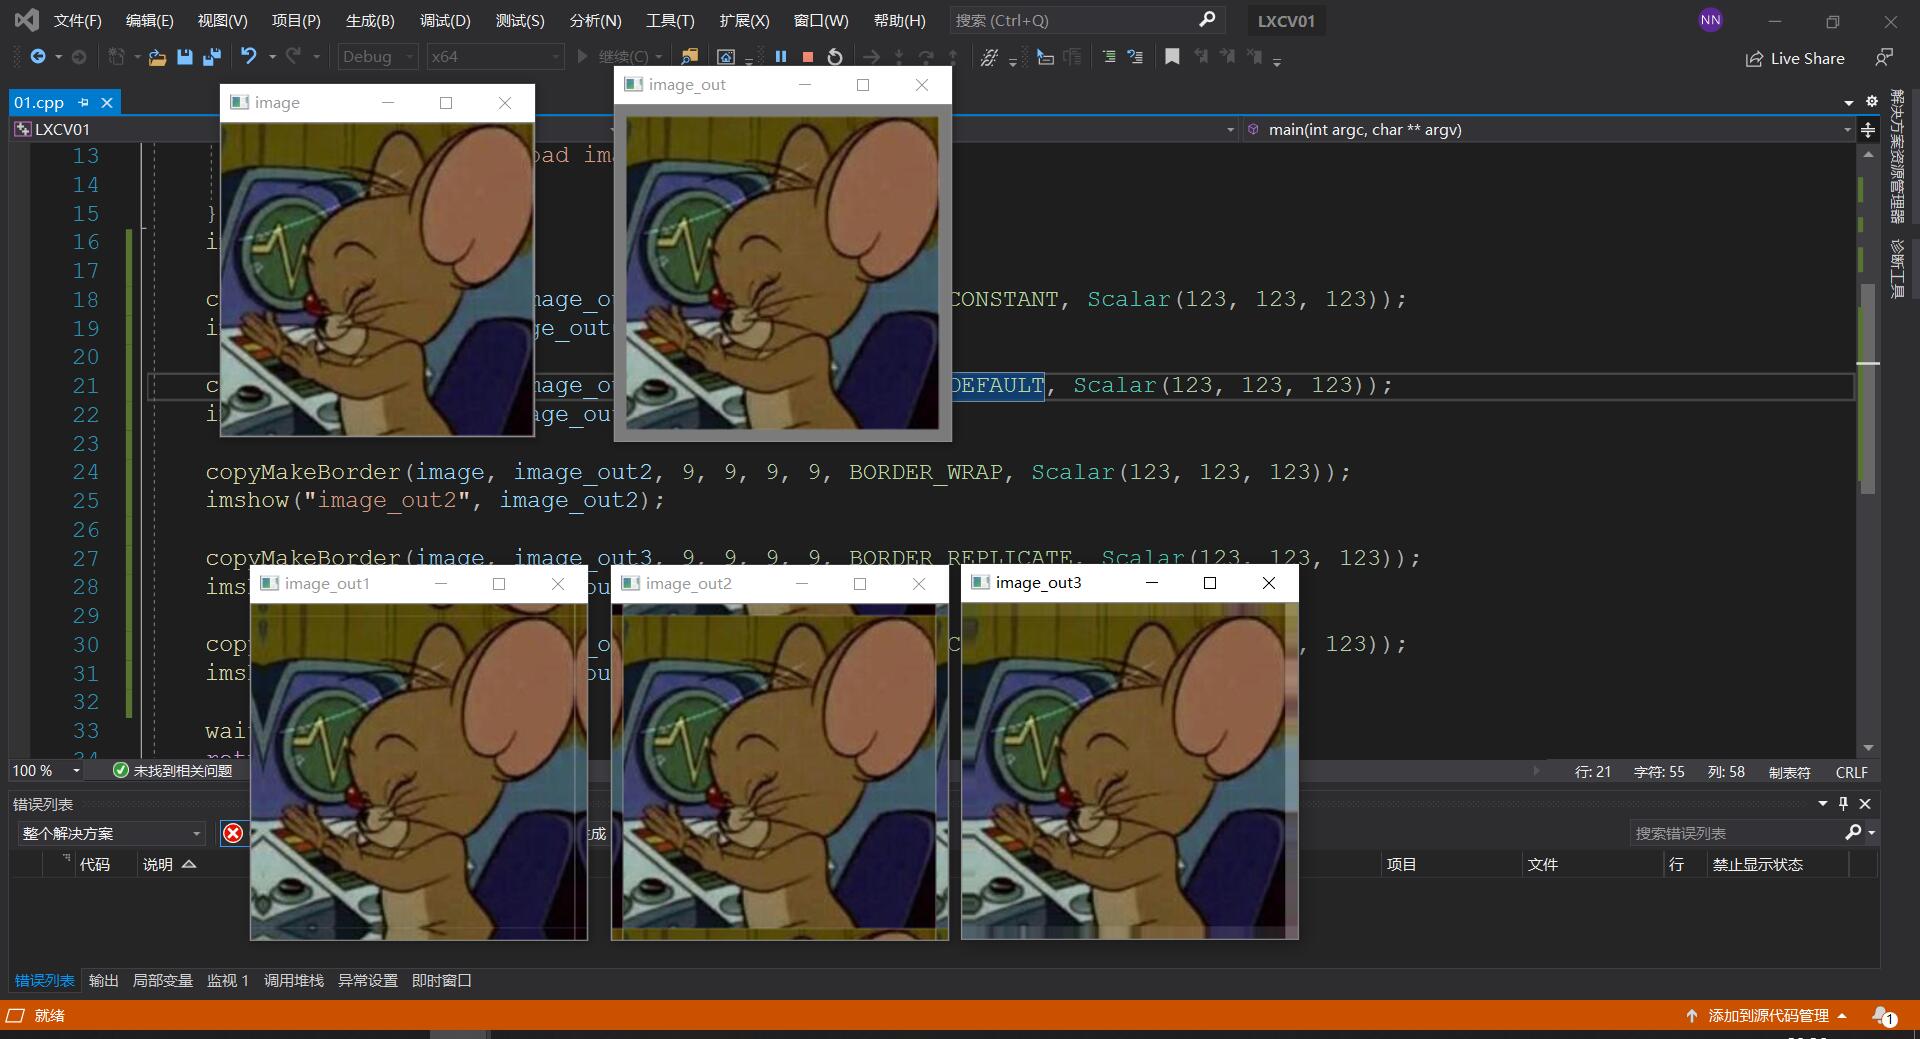Viewport: 1920px width, 1039px height.
Task: Click the CRLF line ending indicator
Action: tap(1851, 772)
